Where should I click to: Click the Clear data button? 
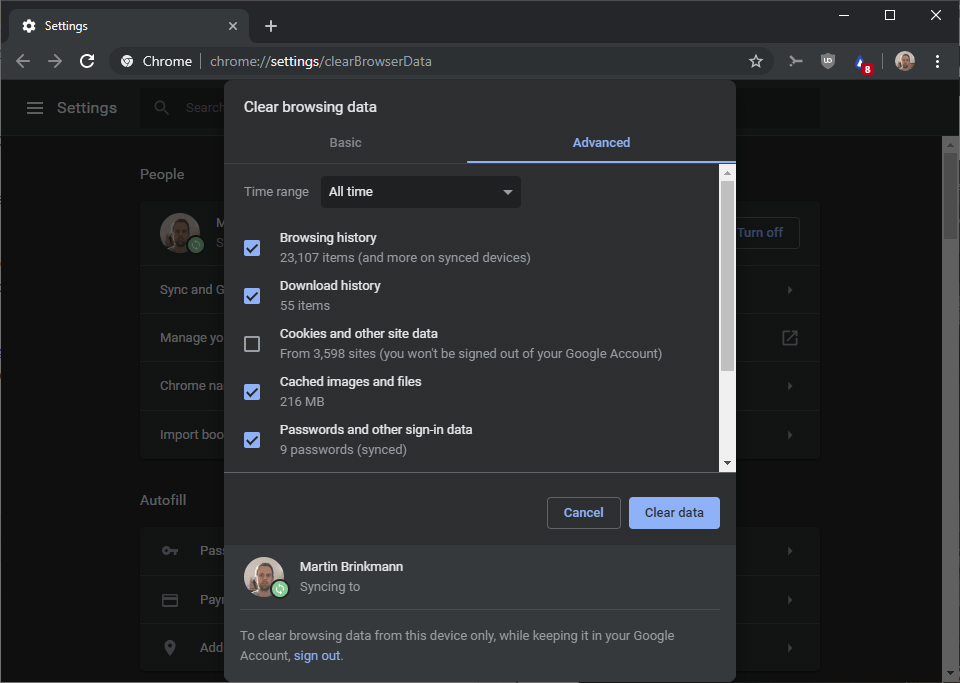674,513
